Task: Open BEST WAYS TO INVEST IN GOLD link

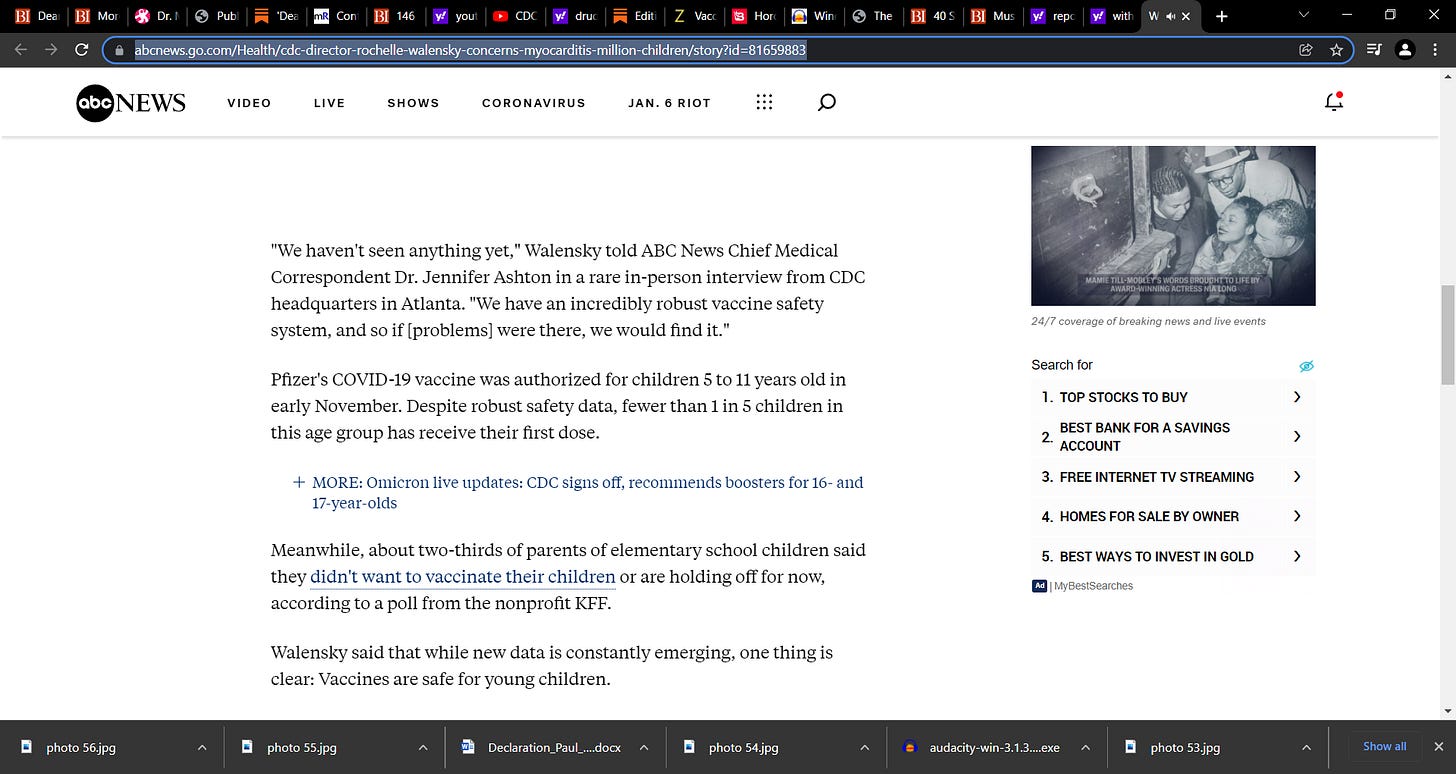Action: (1172, 556)
